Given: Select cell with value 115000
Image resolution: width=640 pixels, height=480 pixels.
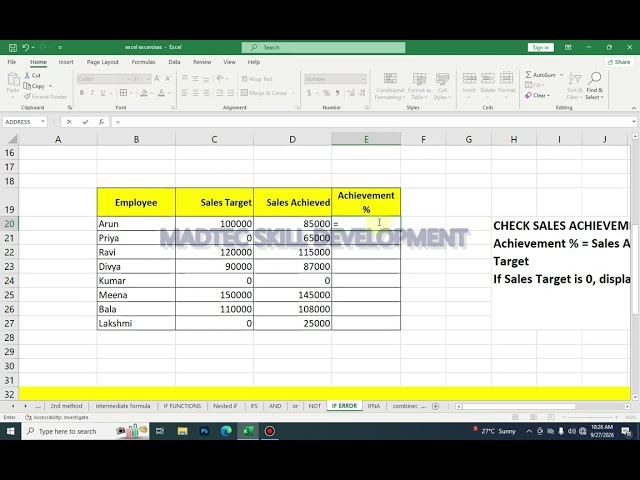Looking at the screenshot, I should (x=293, y=252).
